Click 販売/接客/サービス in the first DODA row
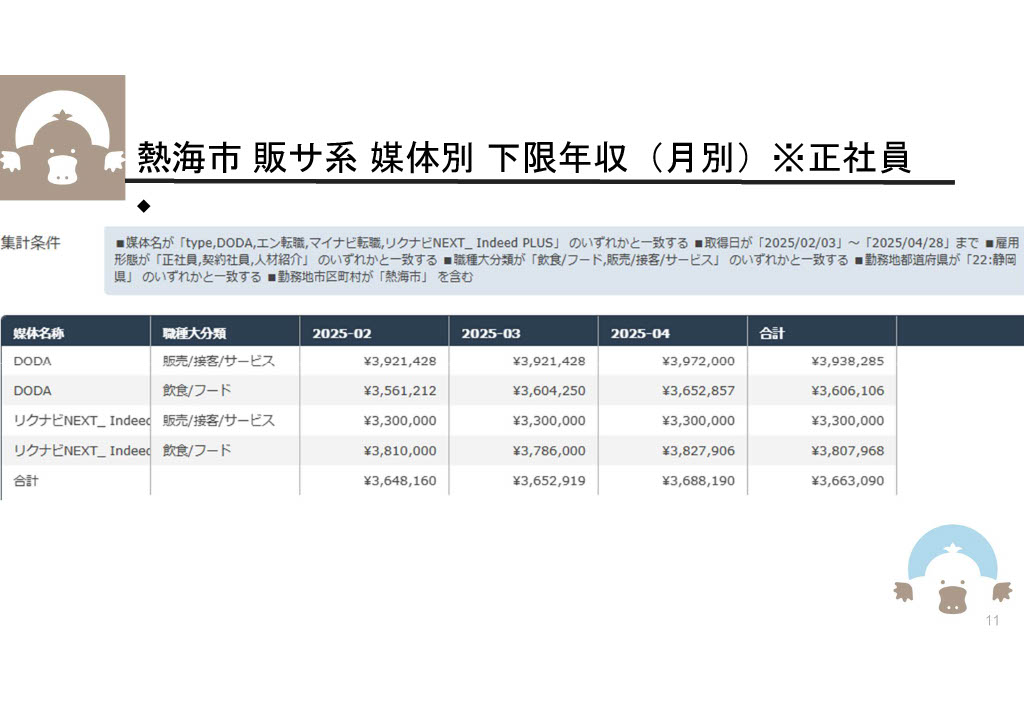 [x=219, y=361]
